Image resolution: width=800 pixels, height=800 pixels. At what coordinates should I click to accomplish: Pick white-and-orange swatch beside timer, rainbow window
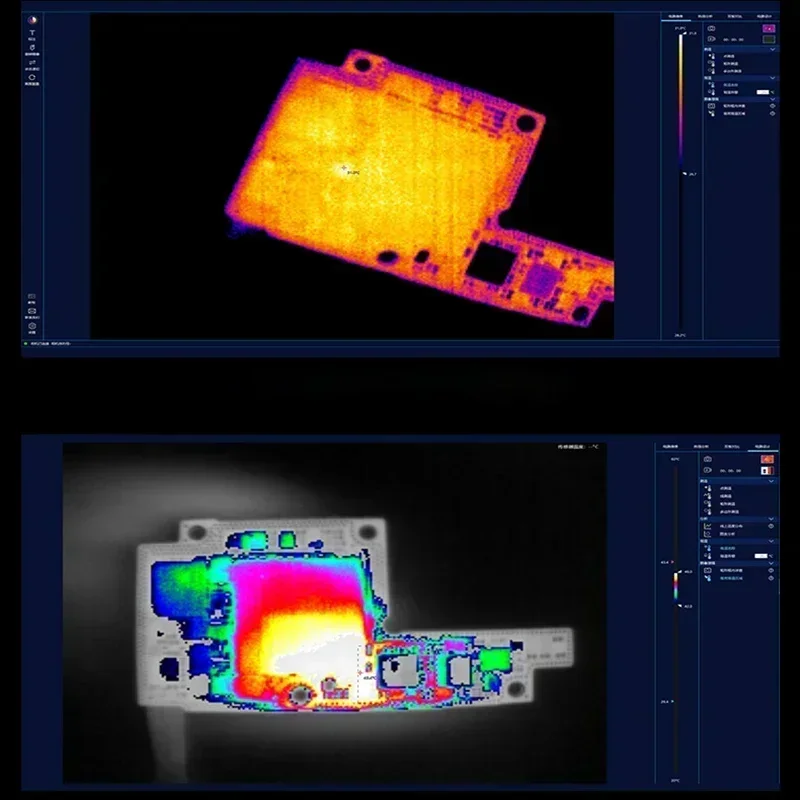(x=767, y=470)
